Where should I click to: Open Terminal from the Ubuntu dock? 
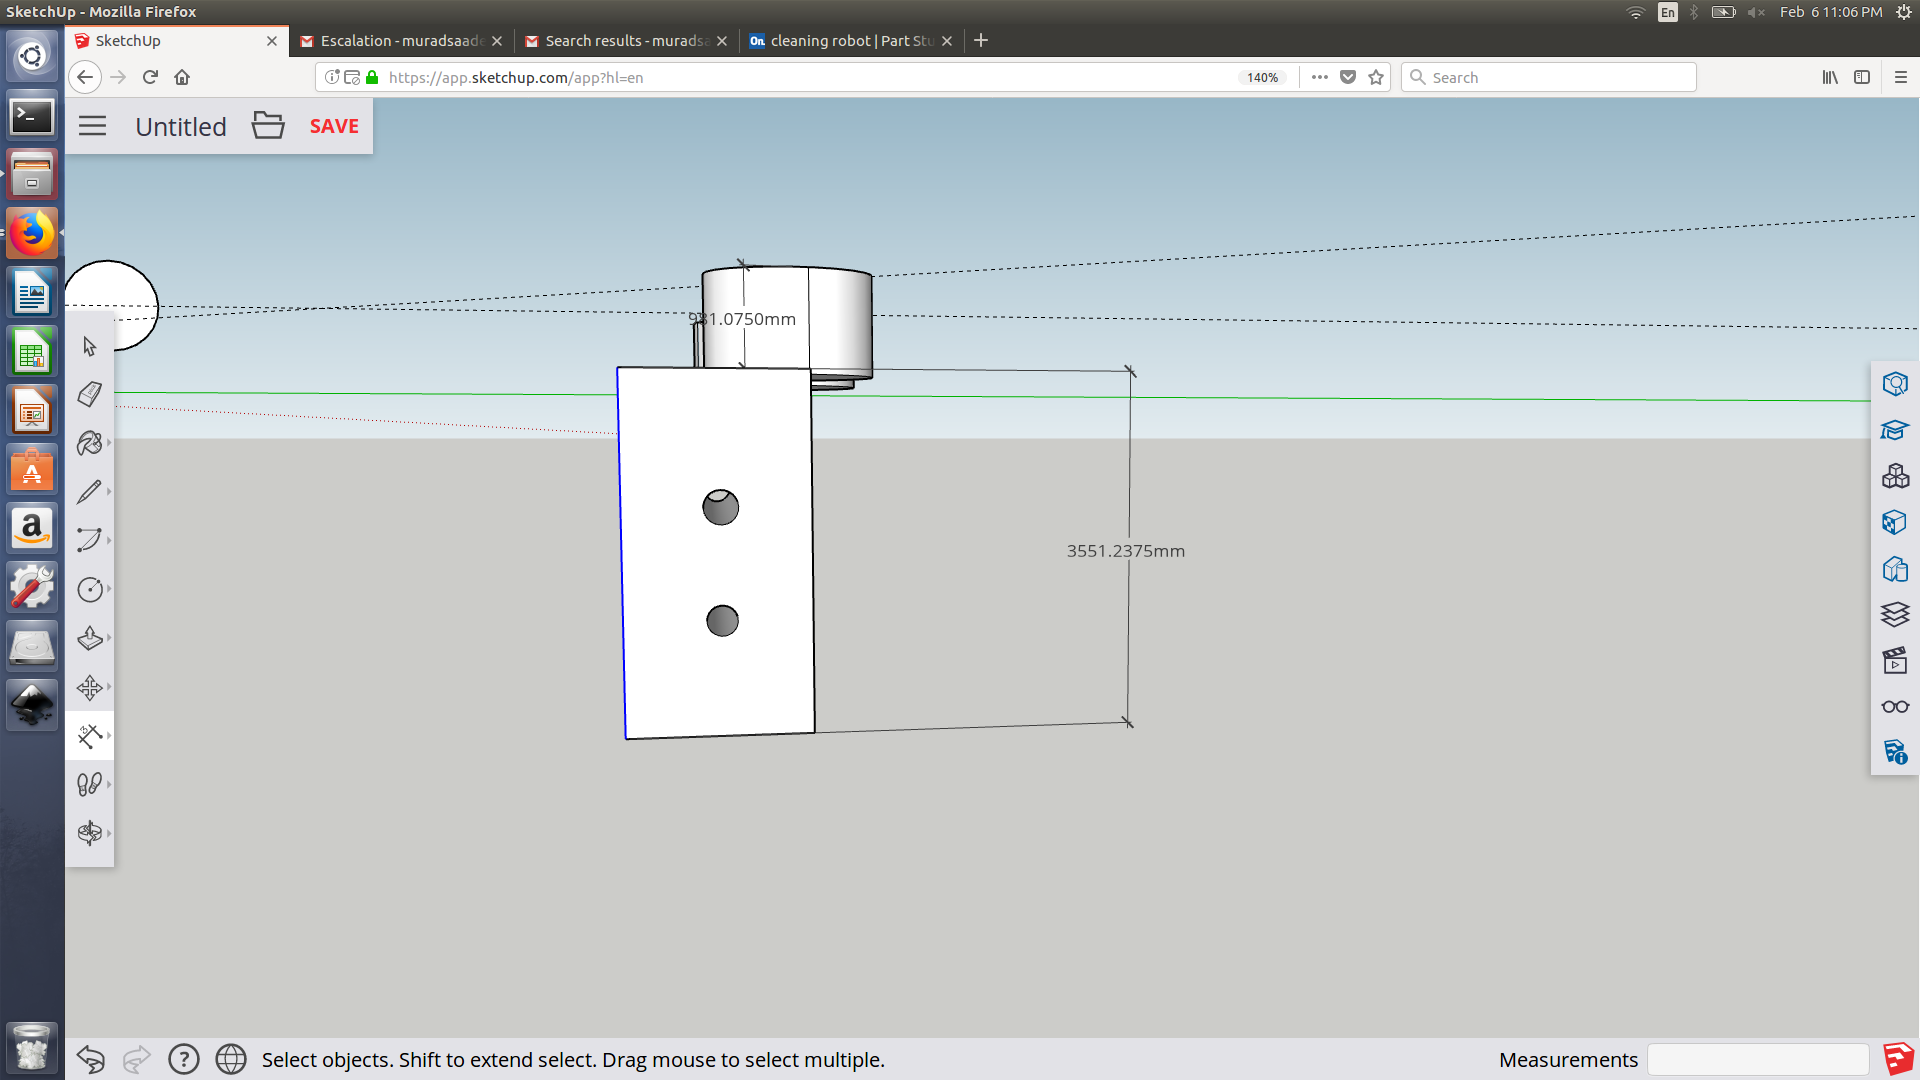coord(32,116)
